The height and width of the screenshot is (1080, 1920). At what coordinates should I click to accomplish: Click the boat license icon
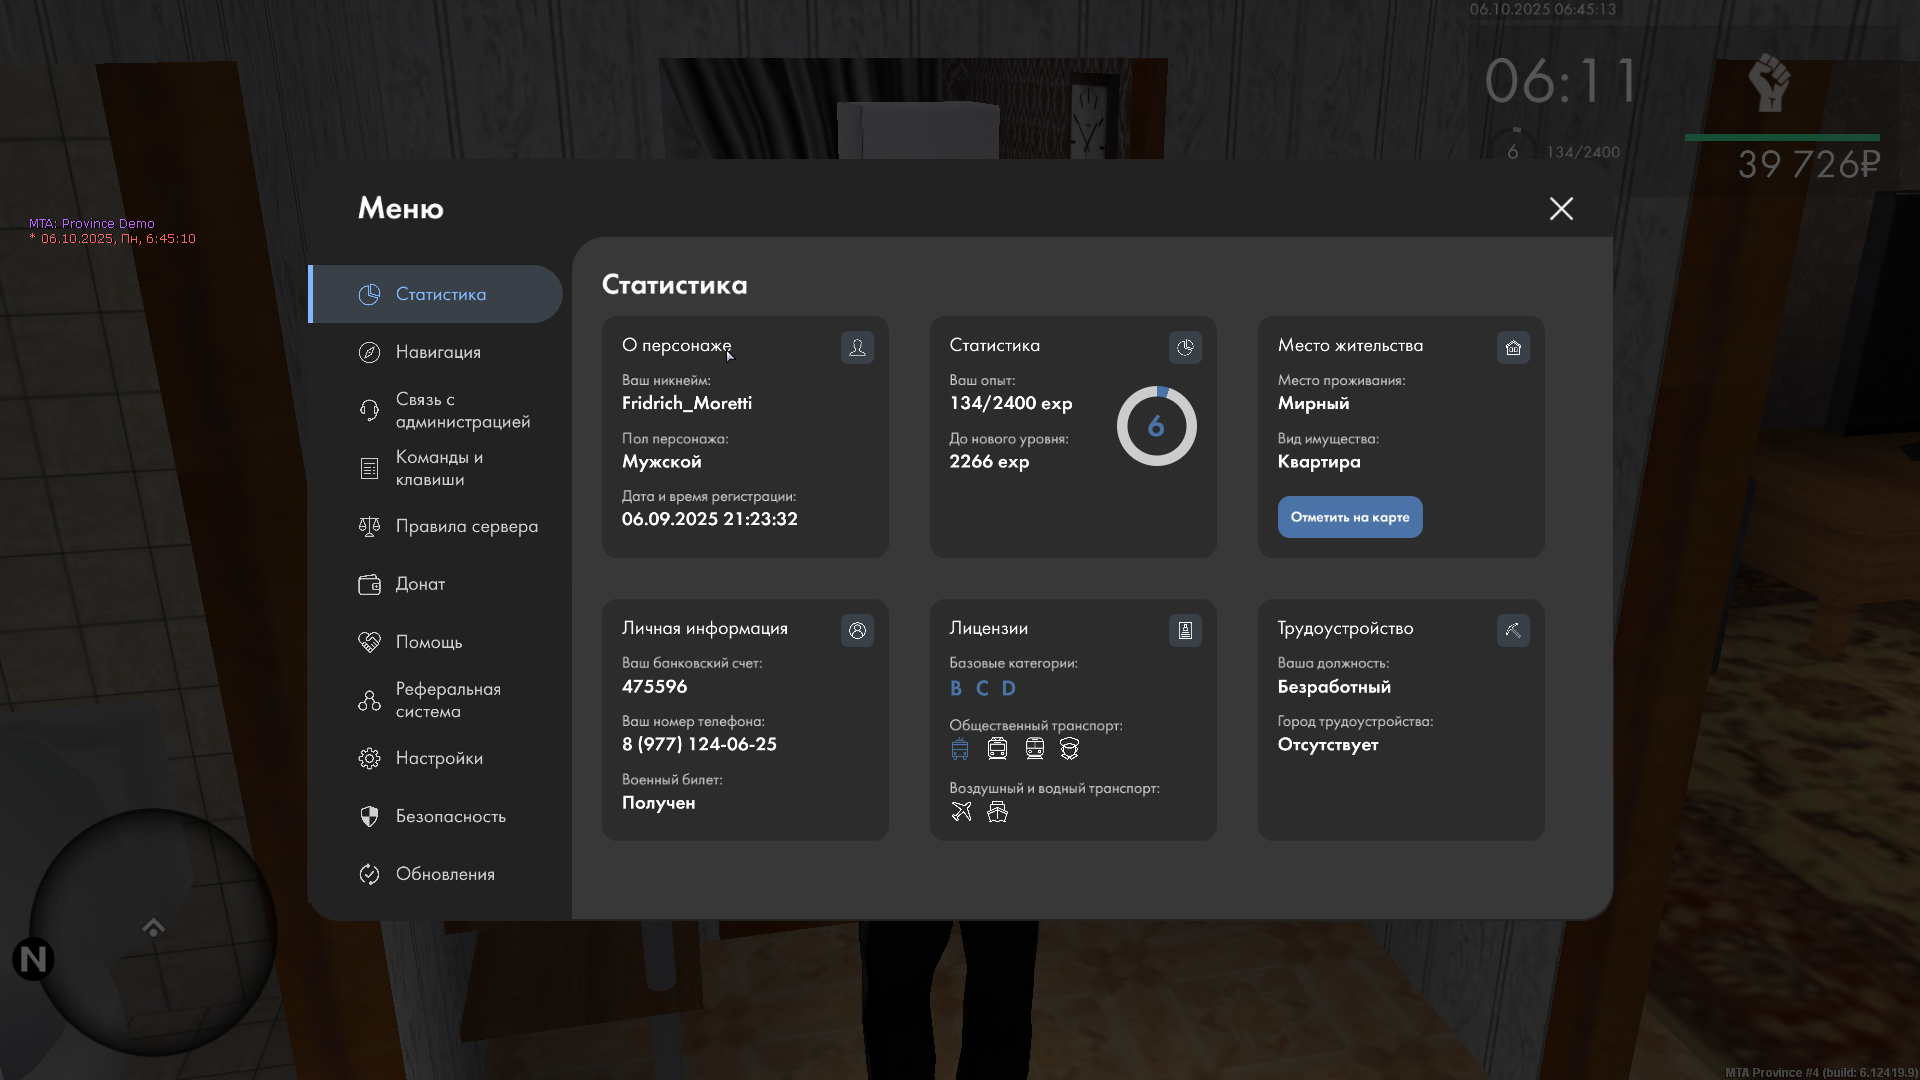(x=997, y=811)
